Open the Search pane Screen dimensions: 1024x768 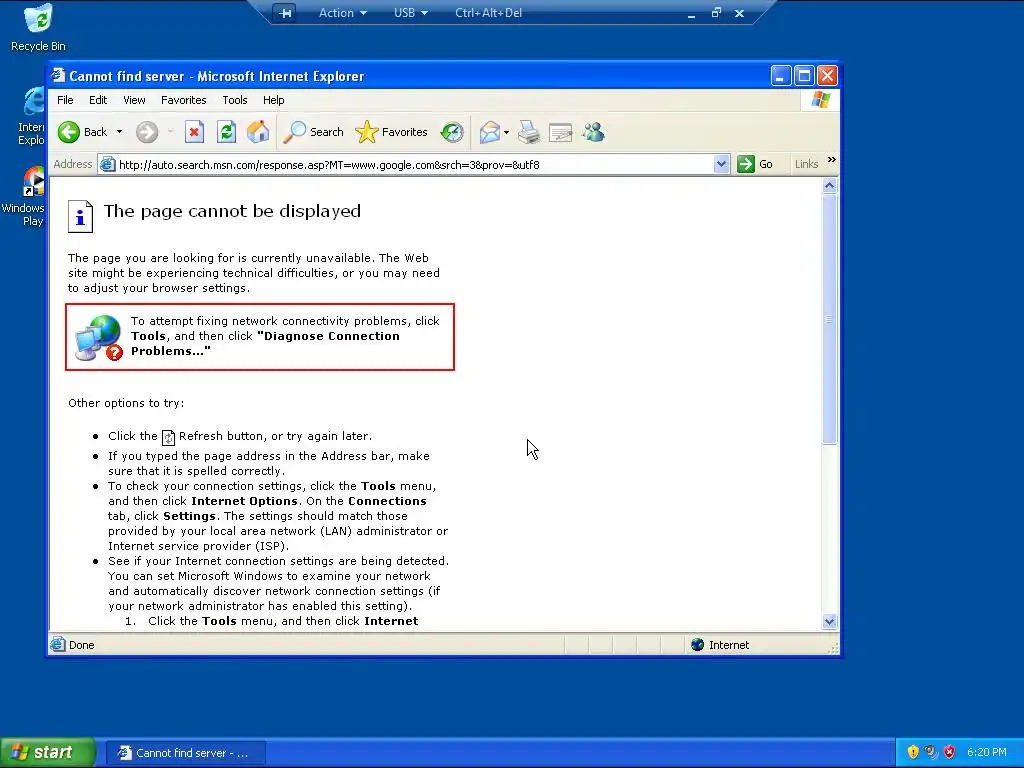(313, 132)
